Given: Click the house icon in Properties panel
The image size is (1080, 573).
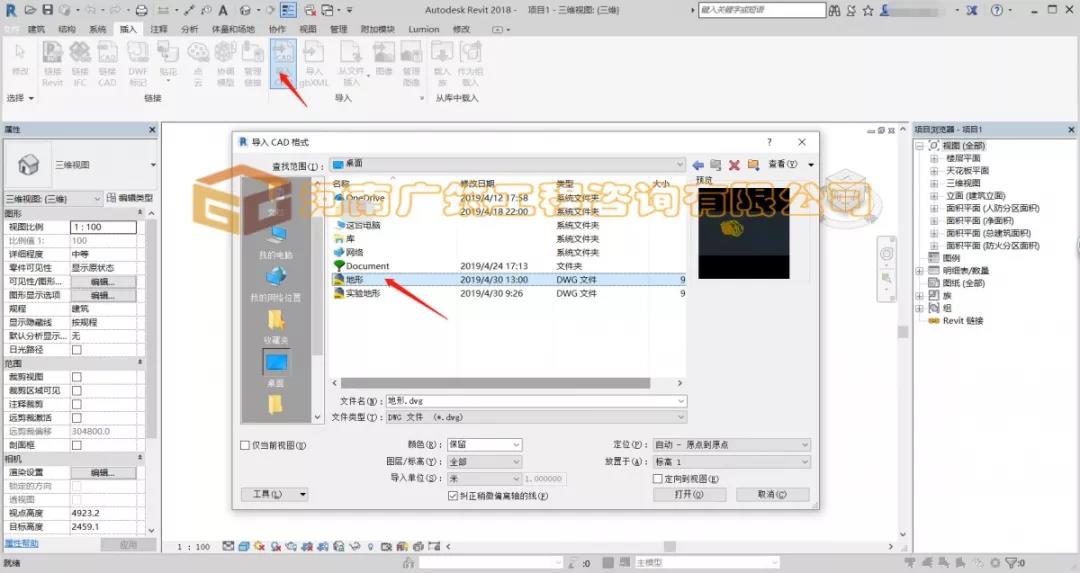Looking at the screenshot, I should [28, 165].
